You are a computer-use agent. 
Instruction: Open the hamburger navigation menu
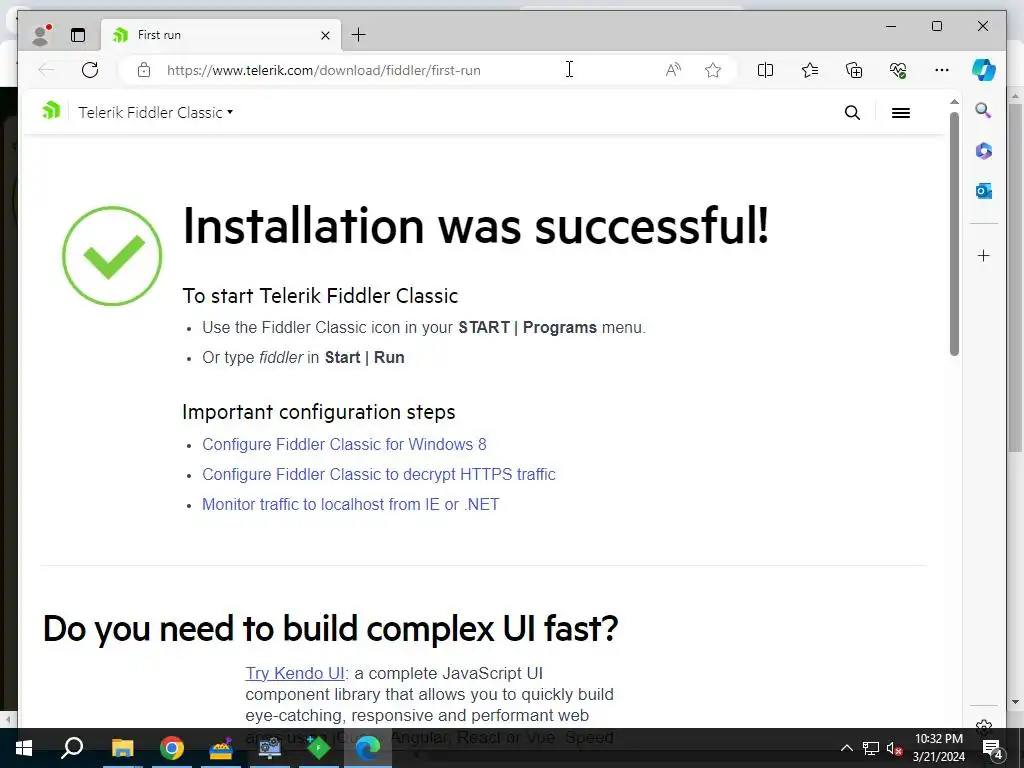pos(901,113)
